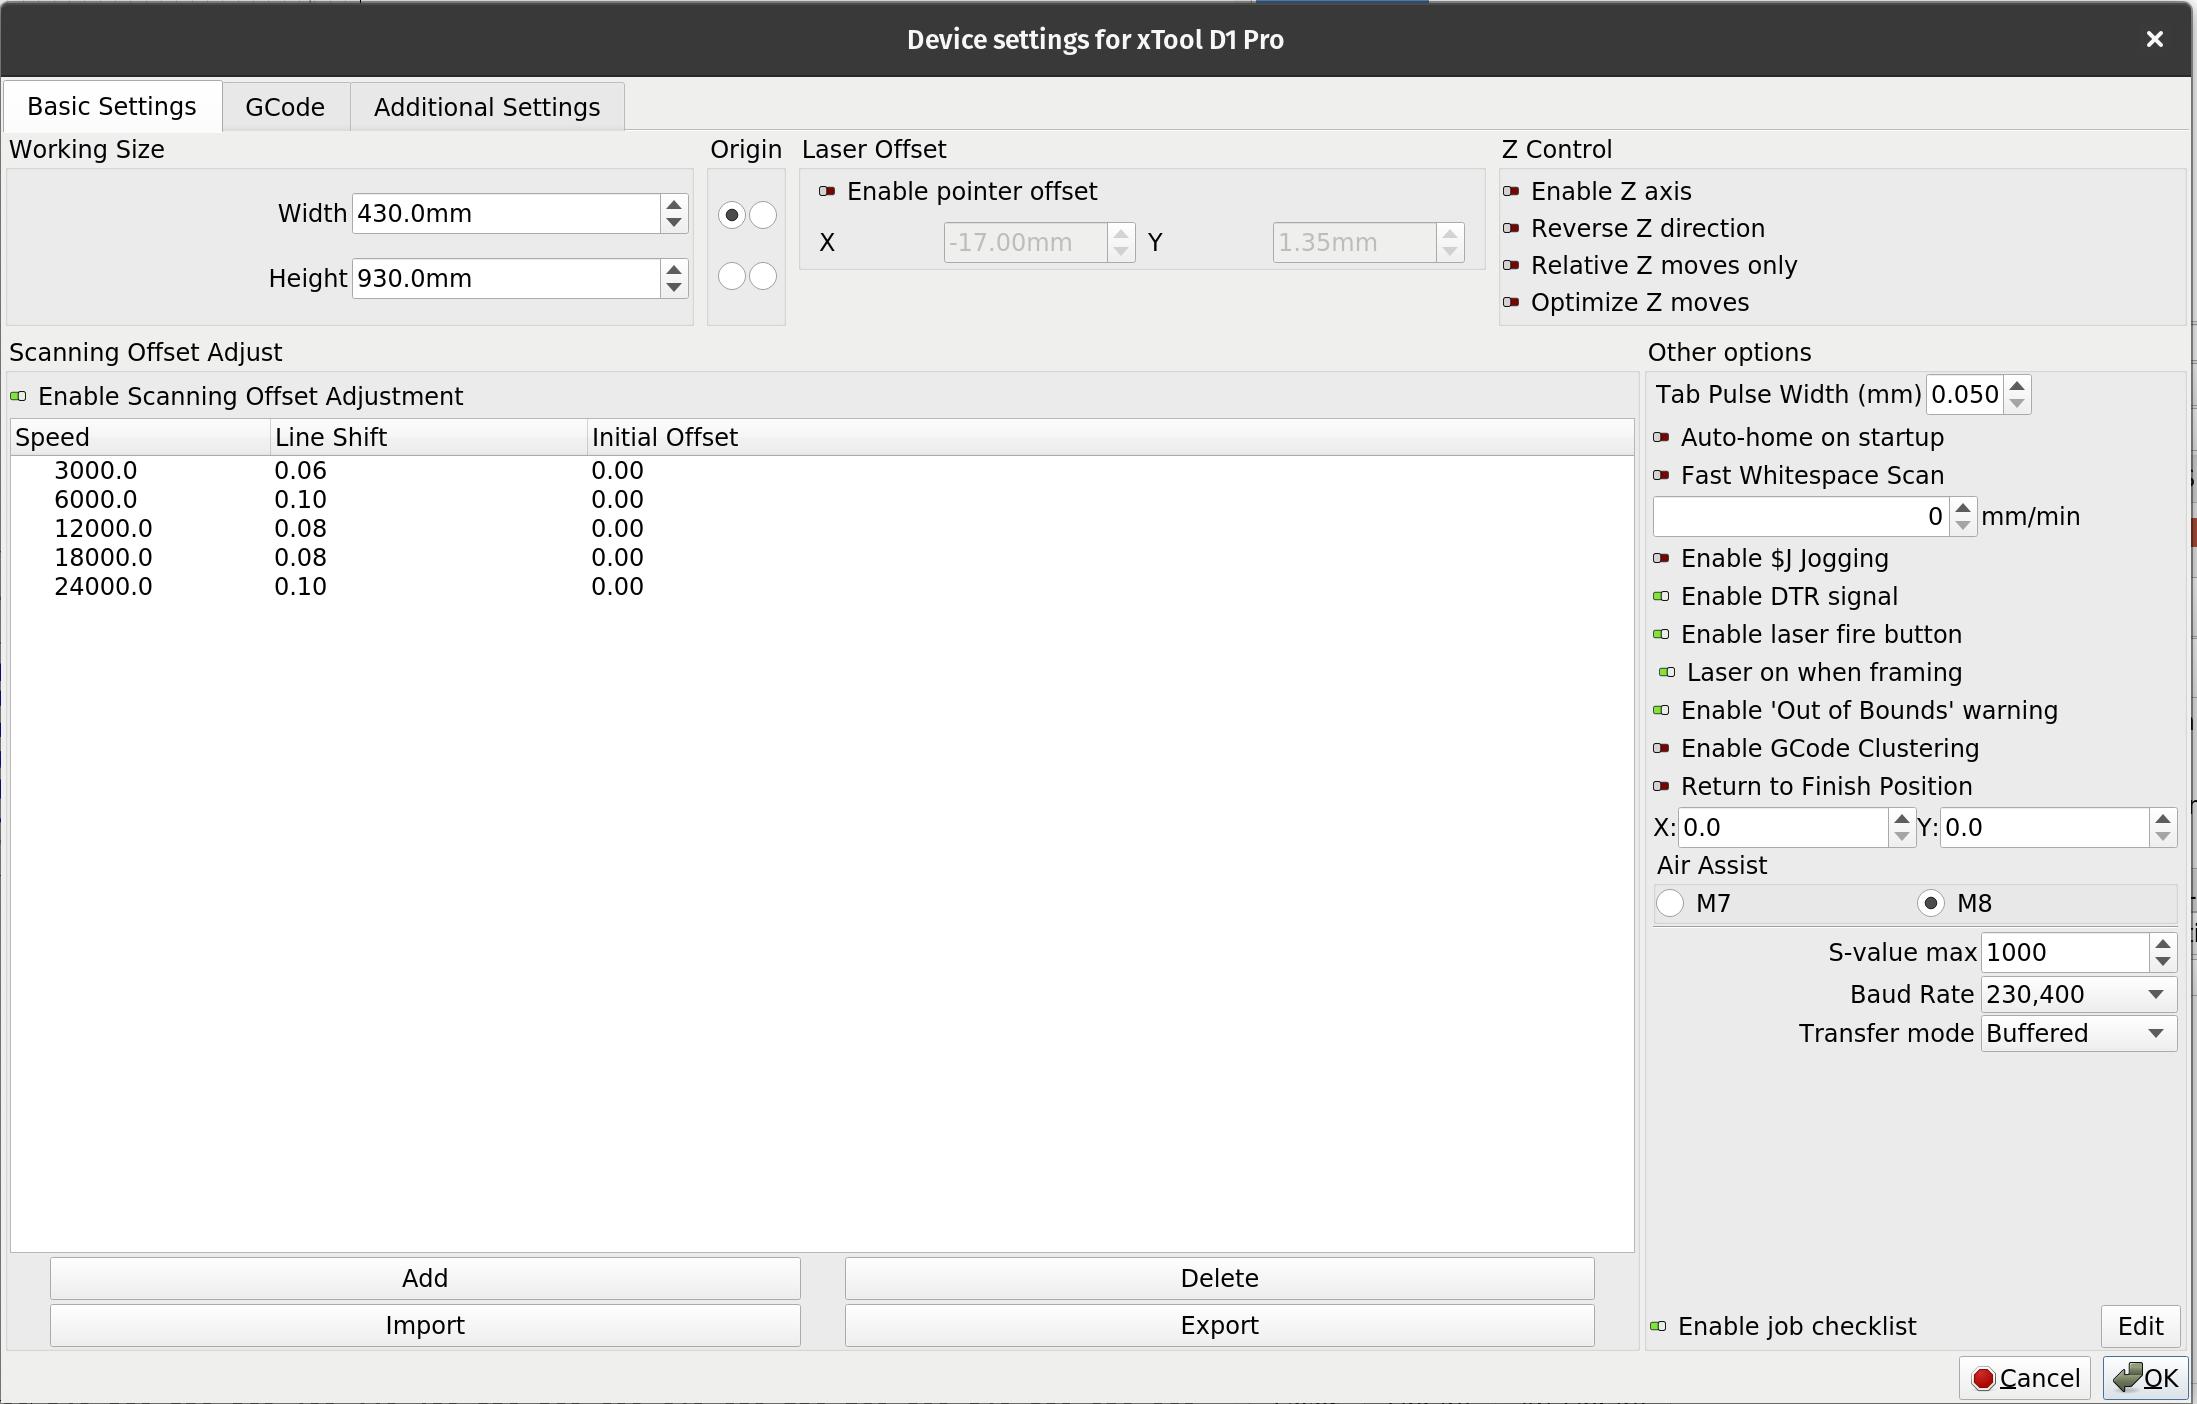Screen dimensions: 2197x1404
Task: Toggle Enable Z axis switch
Action: point(1511,192)
